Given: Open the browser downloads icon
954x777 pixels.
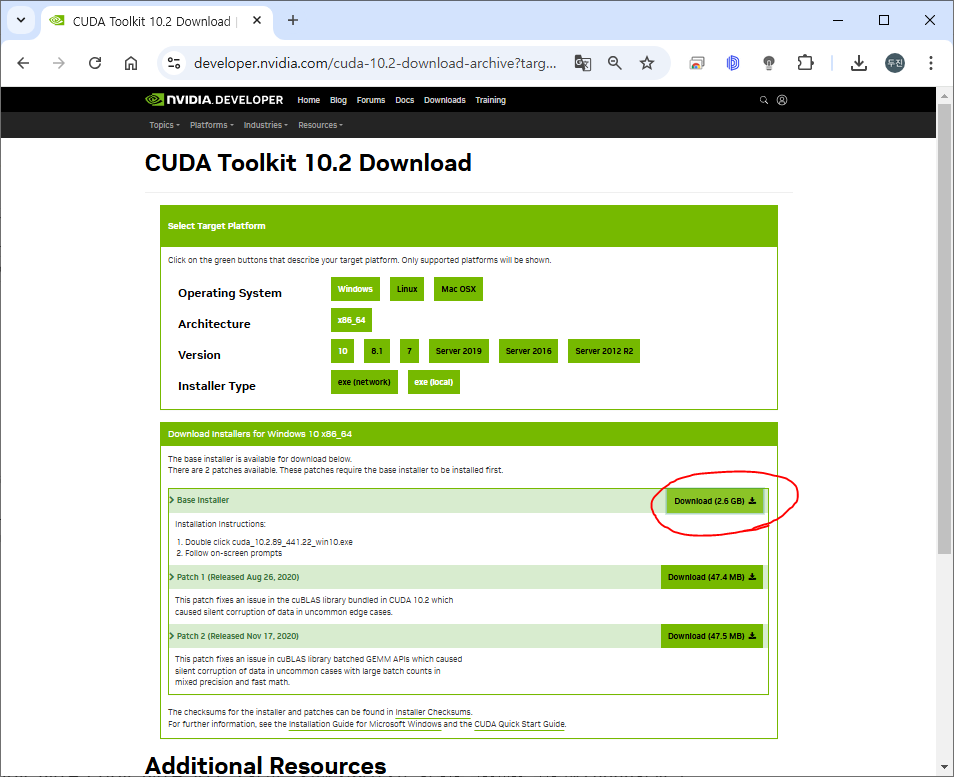Looking at the screenshot, I should click(858, 63).
